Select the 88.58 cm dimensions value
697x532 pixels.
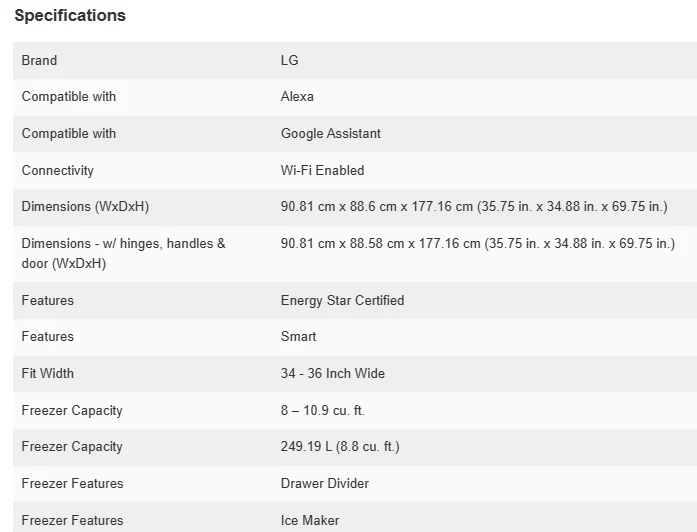coord(478,243)
